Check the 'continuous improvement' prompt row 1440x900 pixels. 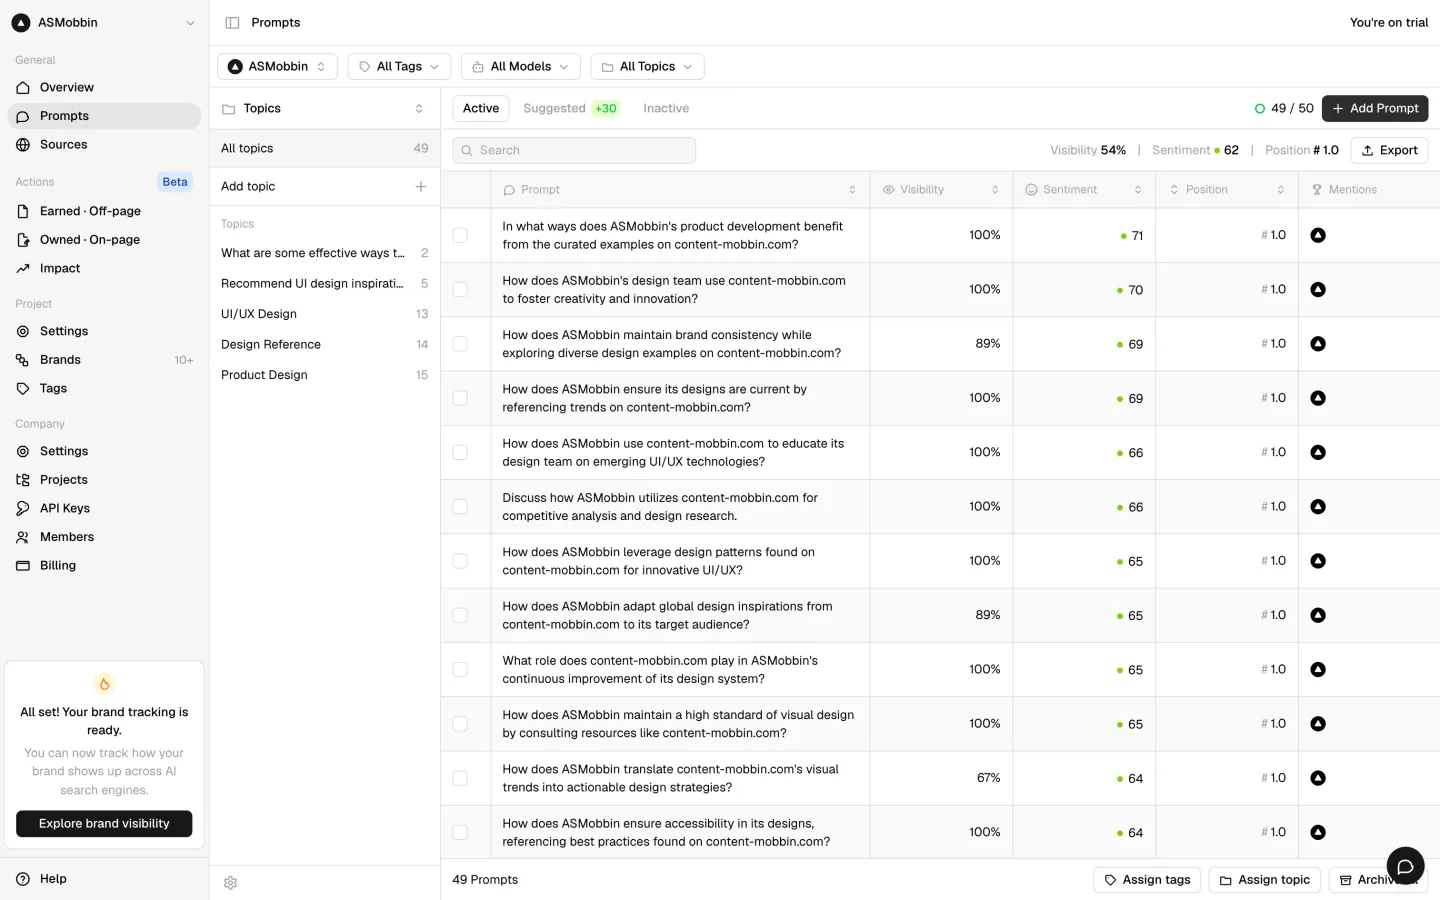pos(460,669)
